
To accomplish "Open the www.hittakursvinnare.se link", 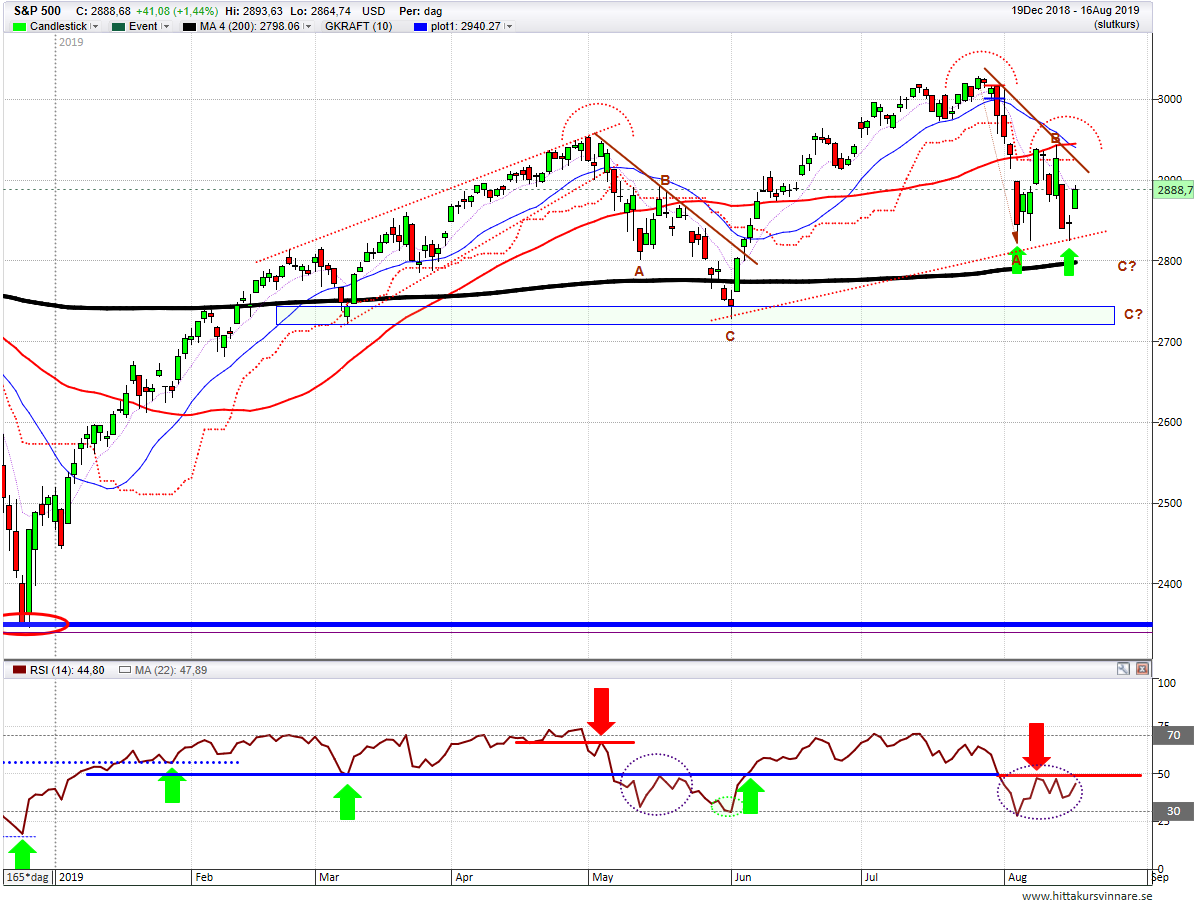I will point(1087,896).
